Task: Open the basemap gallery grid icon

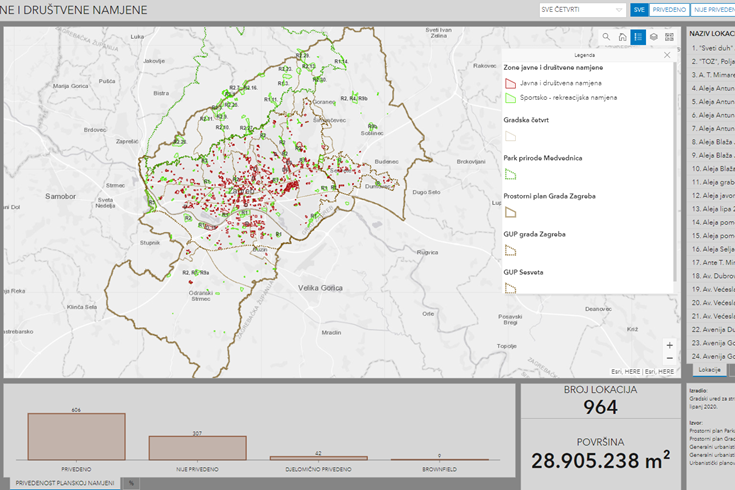Action: pyautogui.click(x=669, y=37)
